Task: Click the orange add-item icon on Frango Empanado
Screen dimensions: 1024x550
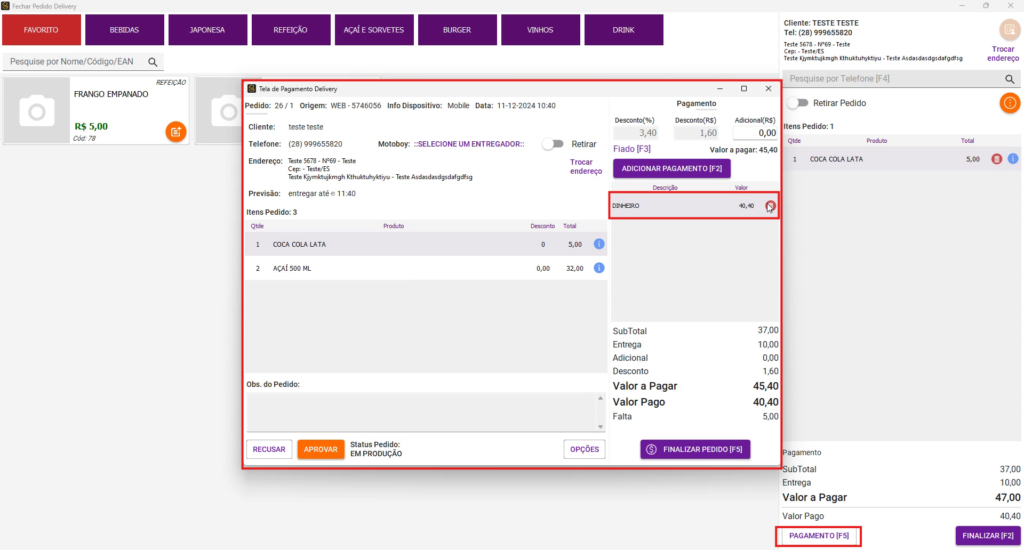Action: (x=175, y=131)
